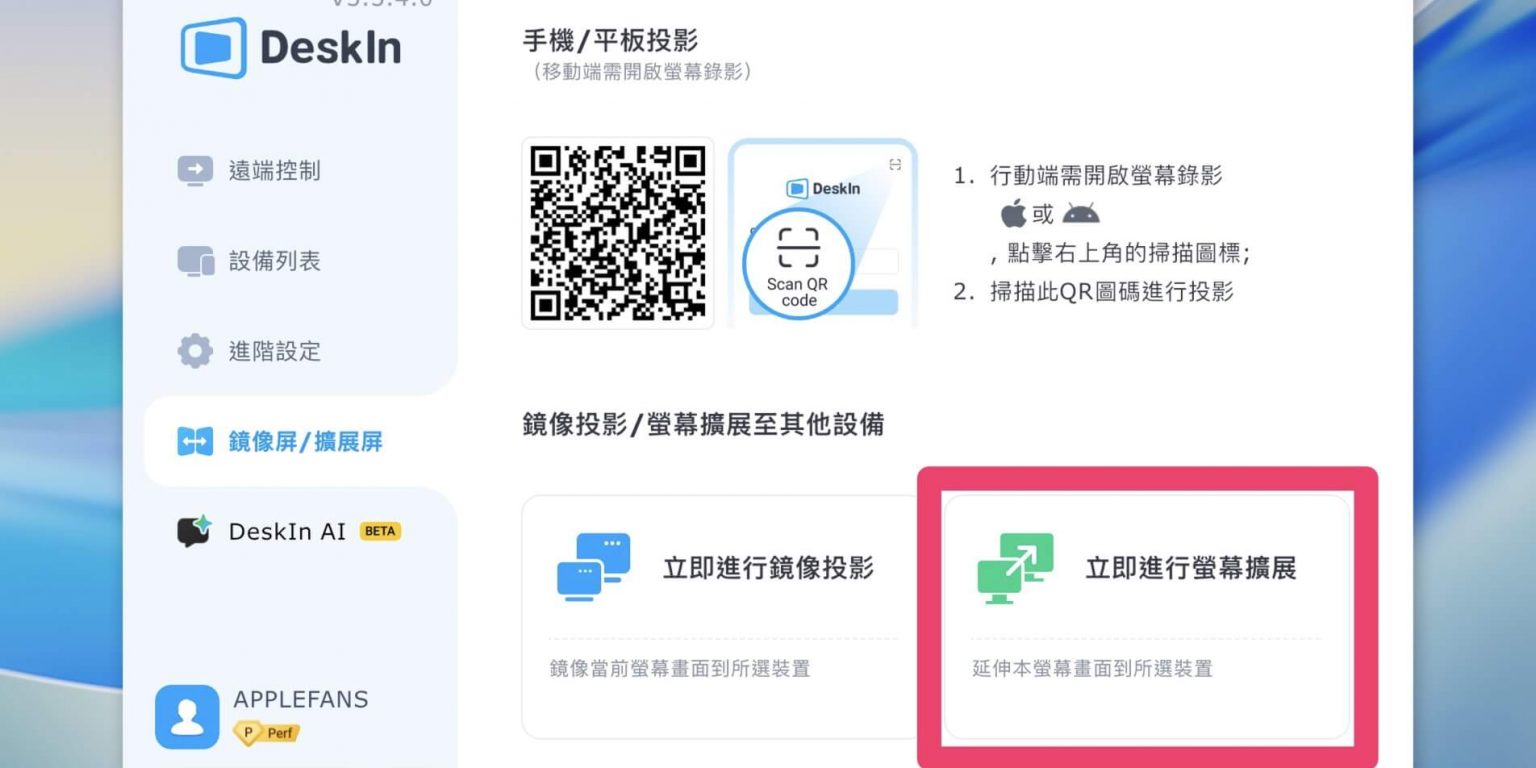
Task: Click the green screen extension monitors icon
Action: pyautogui.click(x=1015, y=568)
